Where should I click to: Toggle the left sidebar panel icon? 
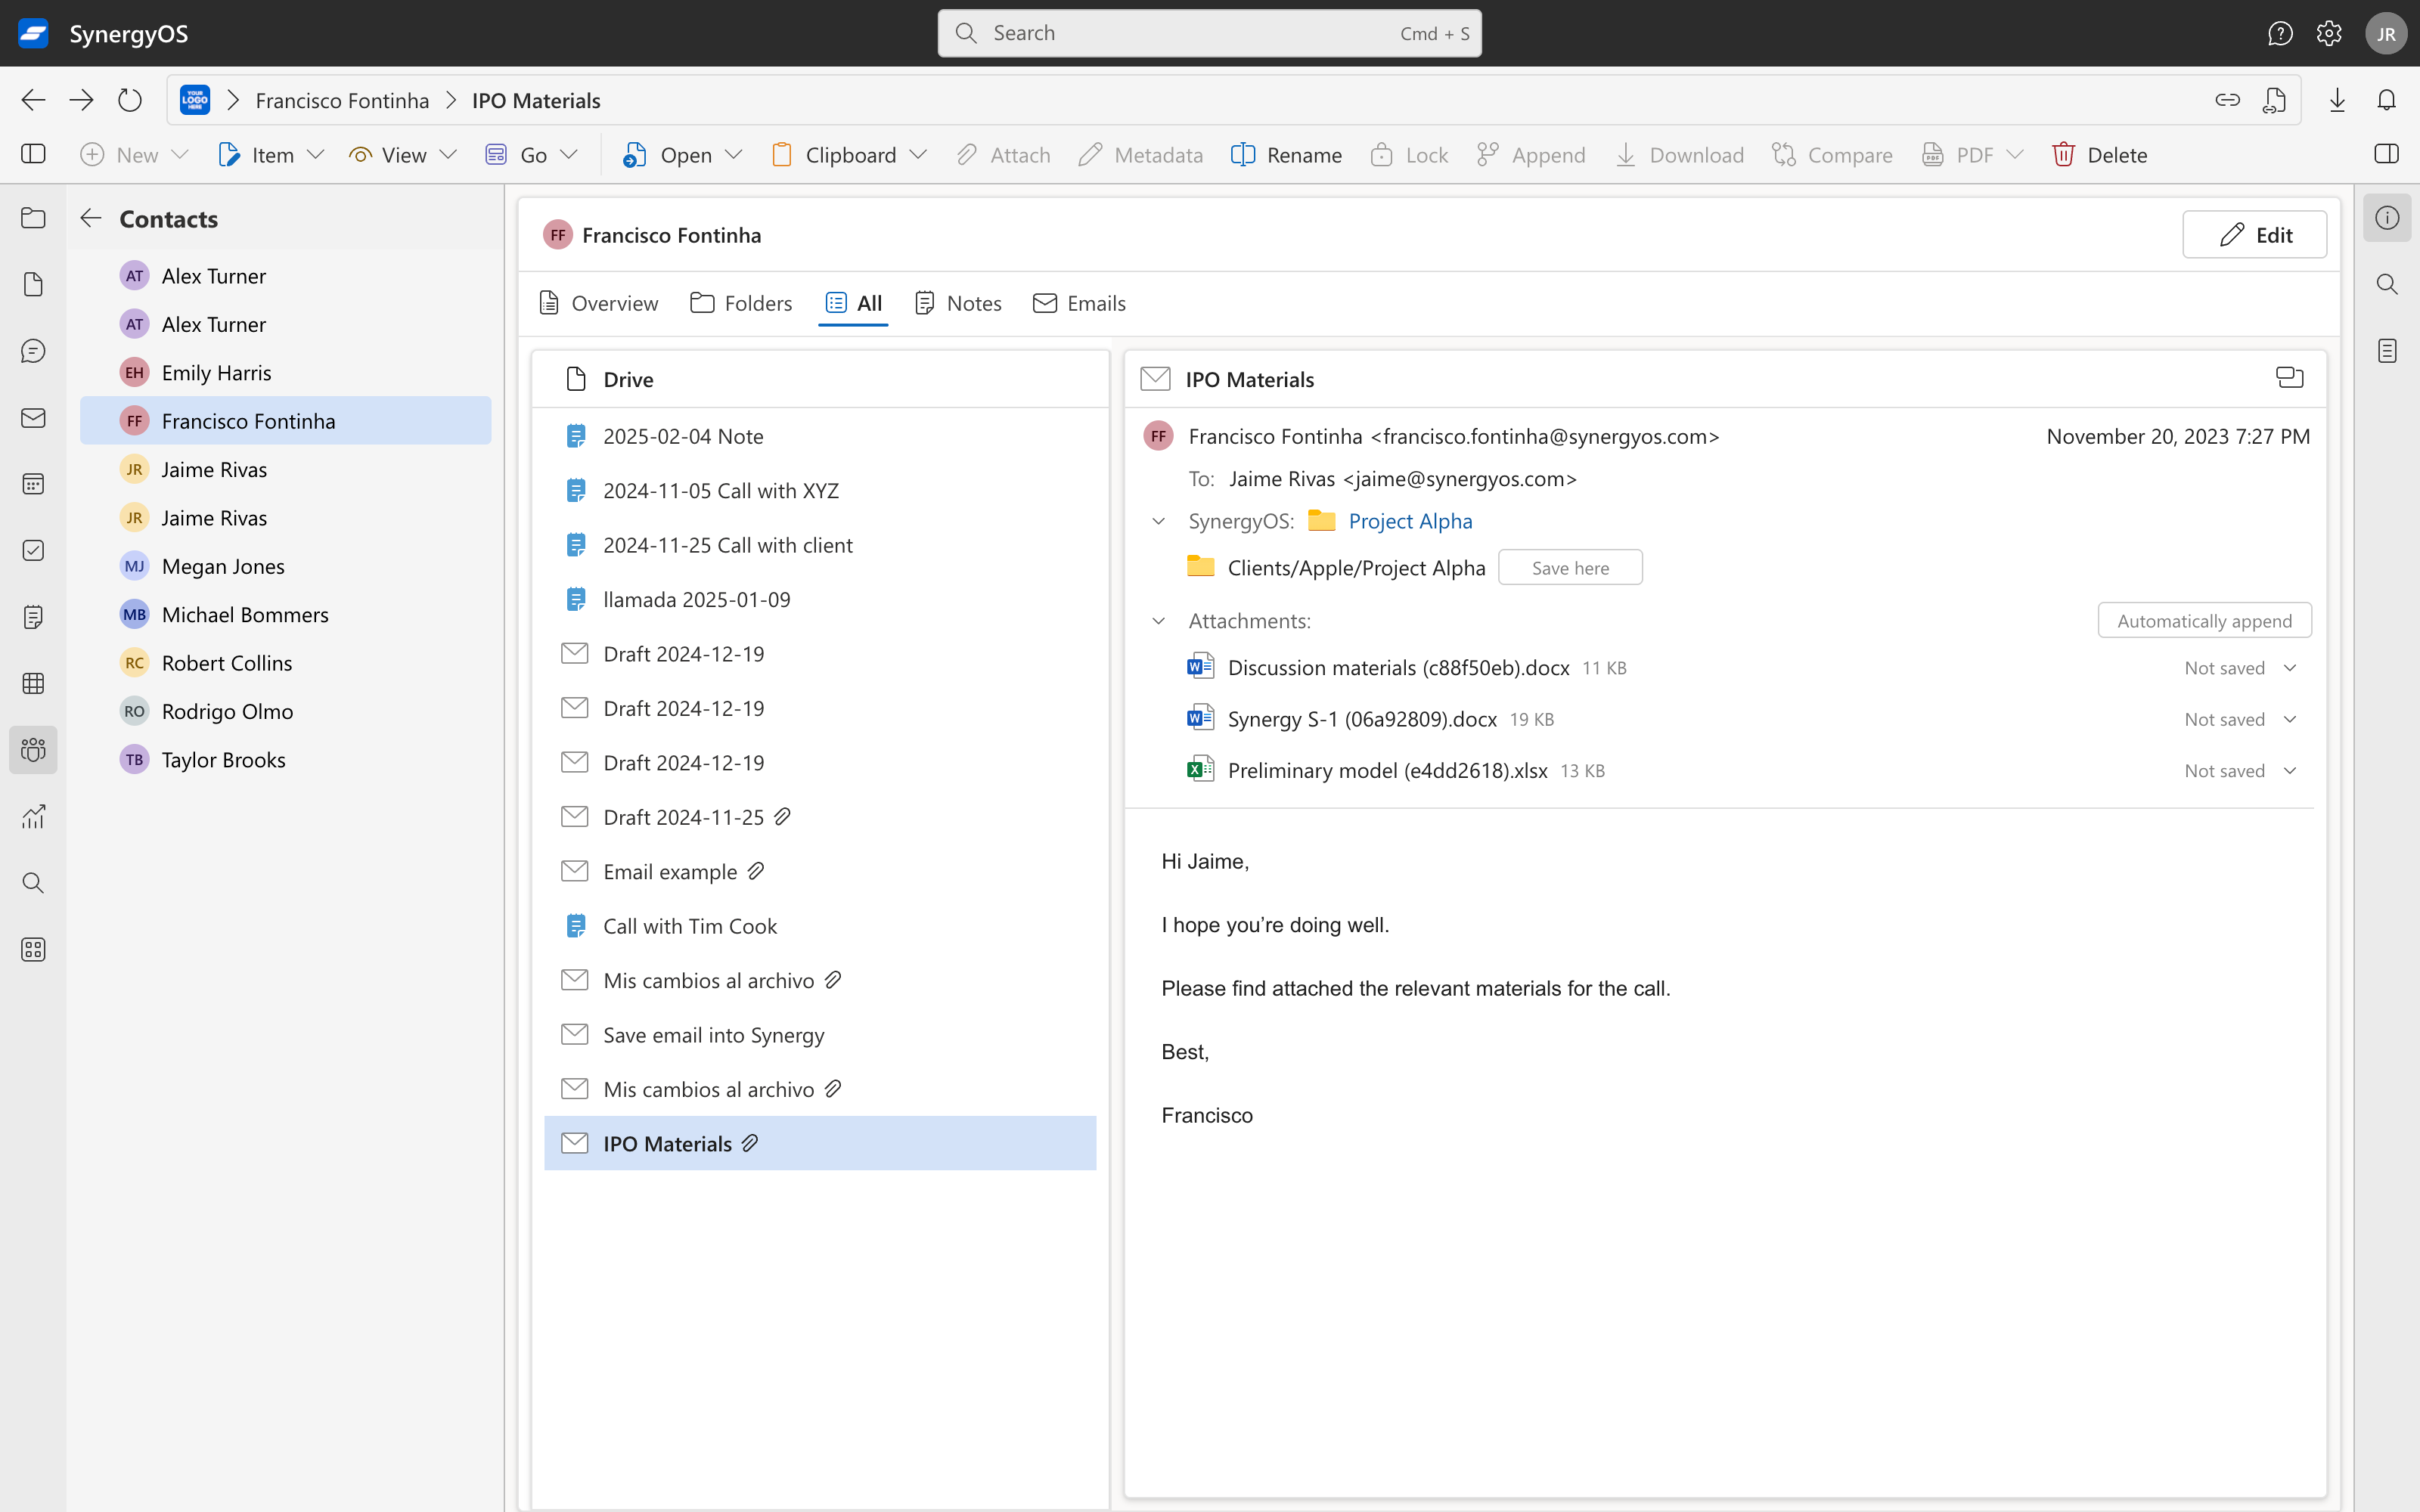33,154
